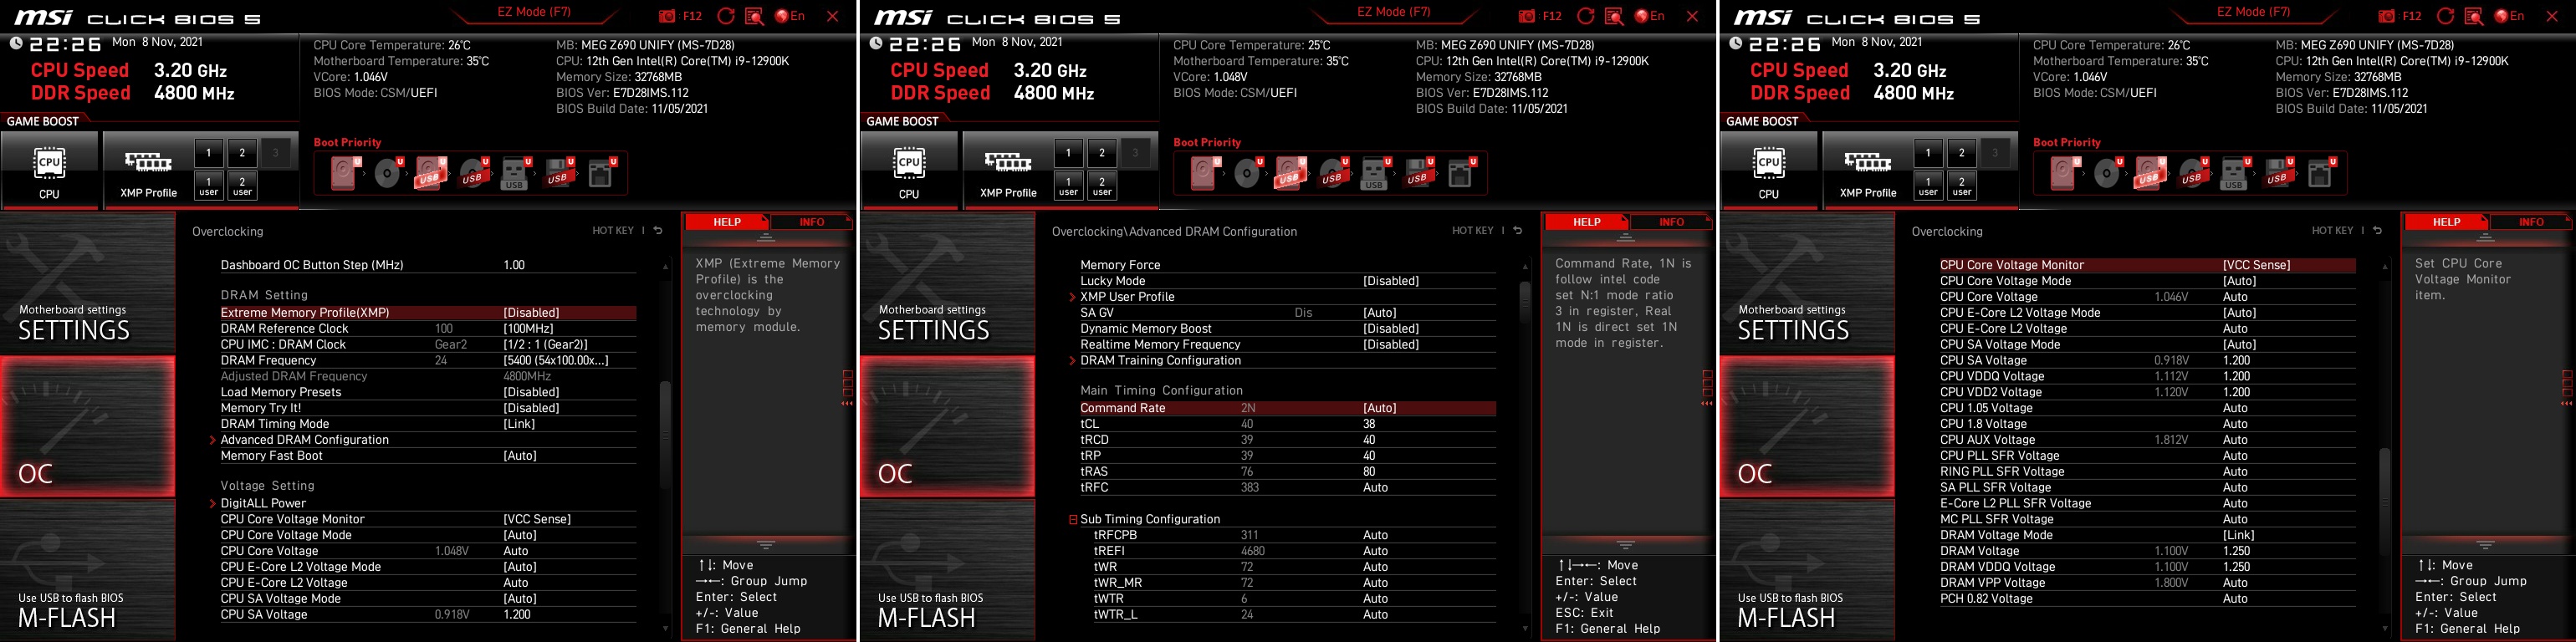Open SETTINGS section in left panel
Viewport: 2576px width, 642px height.
pyautogui.click(x=88, y=283)
